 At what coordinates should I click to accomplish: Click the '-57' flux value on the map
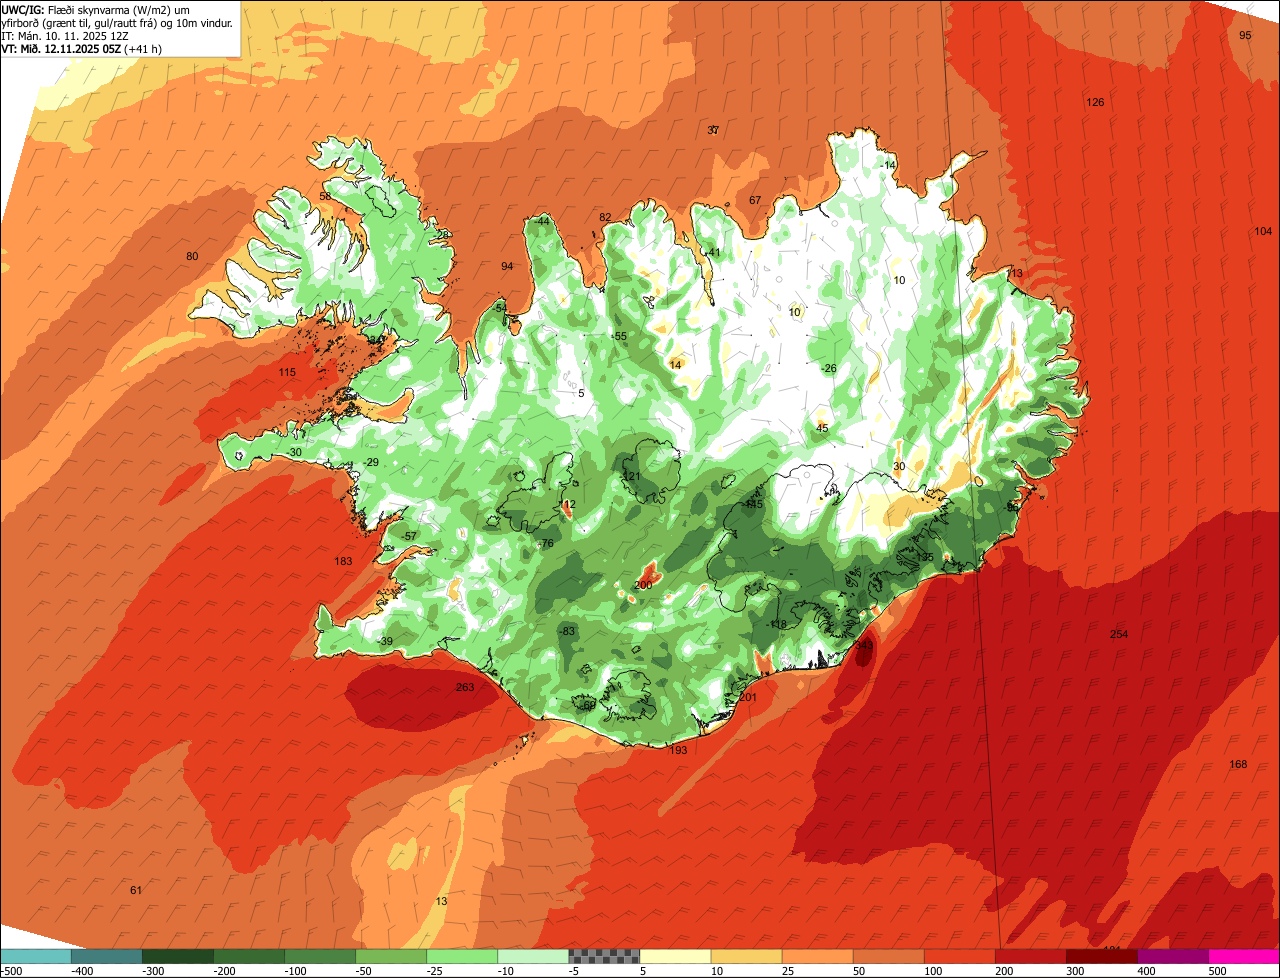click(408, 536)
